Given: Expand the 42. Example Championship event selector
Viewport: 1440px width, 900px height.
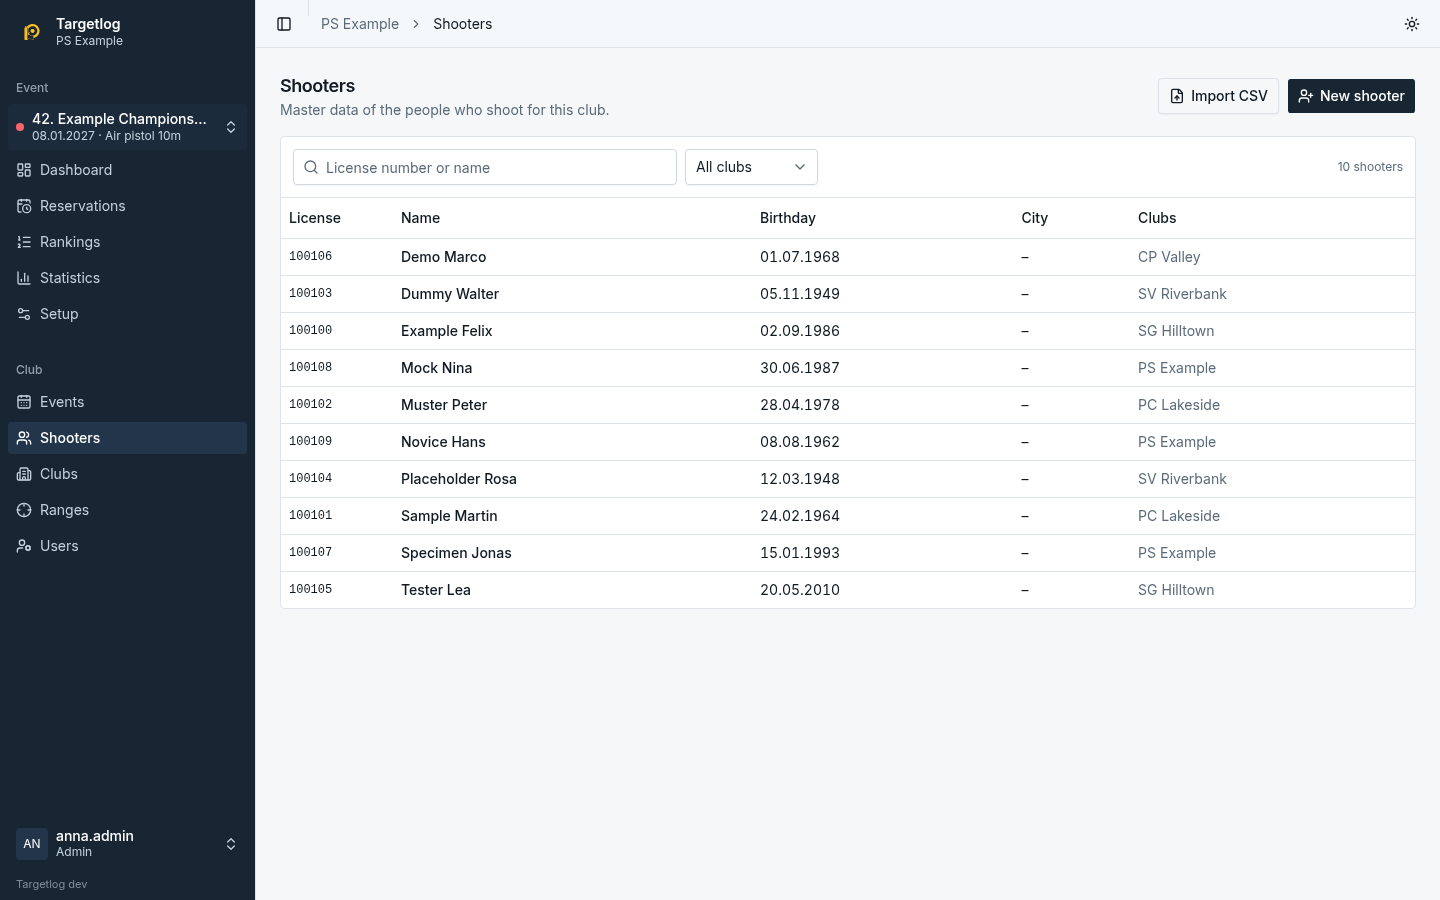Looking at the screenshot, I should pyautogui.click(x=127, y=127).
